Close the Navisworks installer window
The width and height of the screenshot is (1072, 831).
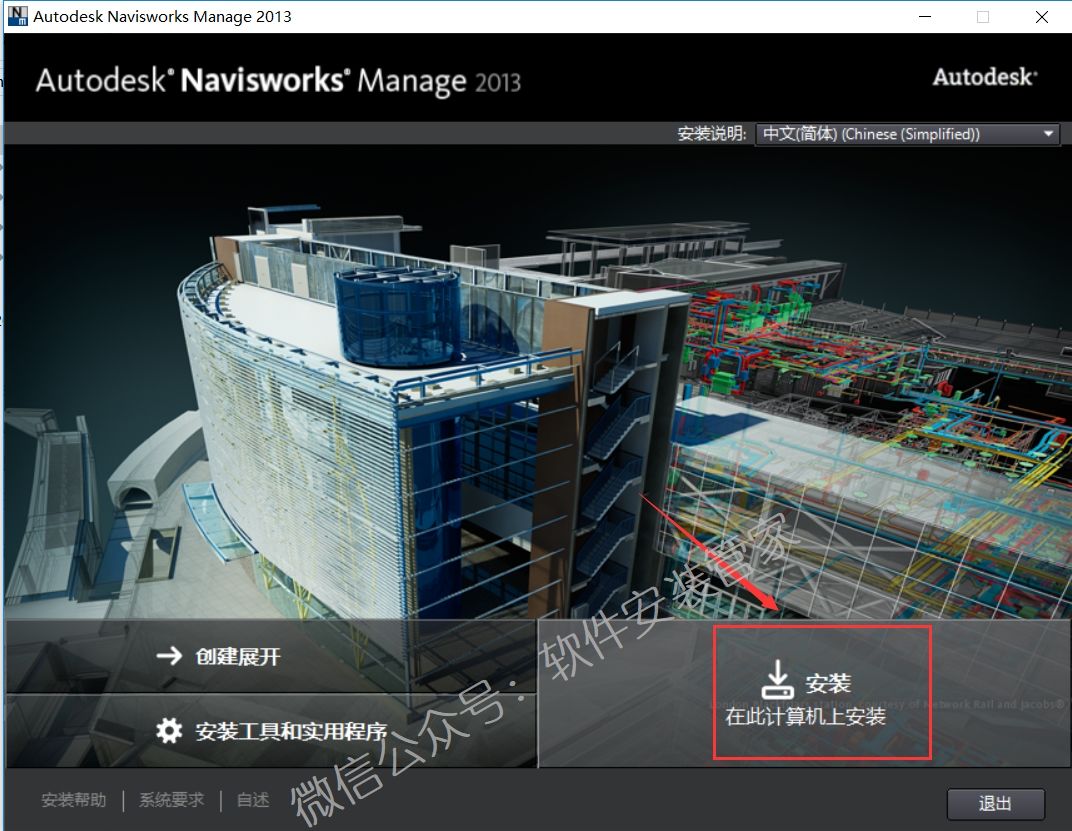[1042, 17]
